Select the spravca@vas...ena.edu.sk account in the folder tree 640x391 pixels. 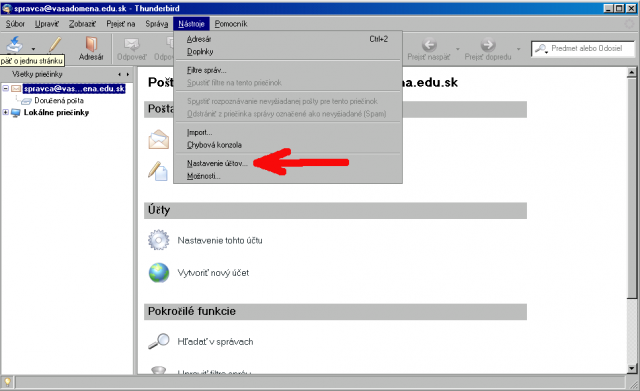coord(74,89)
